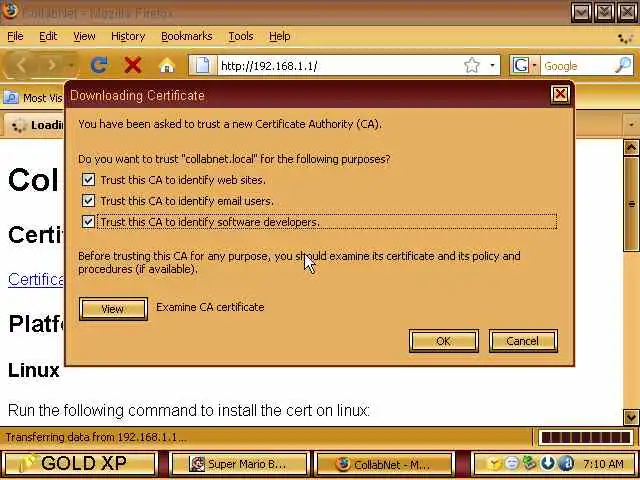This screenshot has height=480, width=640.
Task: Open the address bar history dropdown
Action: pyautogui.click(x=492, y=65)
